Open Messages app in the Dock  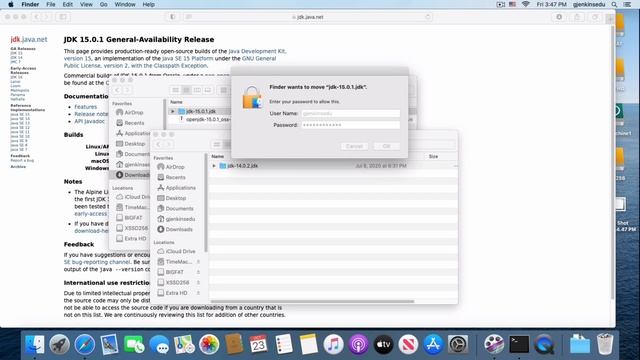tap(159, 344)
